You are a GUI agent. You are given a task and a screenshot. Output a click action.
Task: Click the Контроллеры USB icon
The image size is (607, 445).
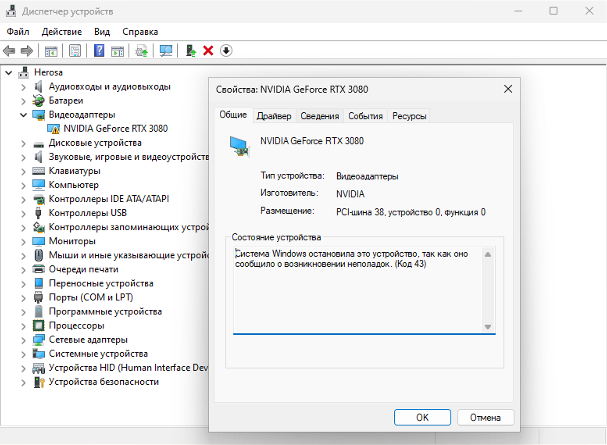[x=38, y=213]
